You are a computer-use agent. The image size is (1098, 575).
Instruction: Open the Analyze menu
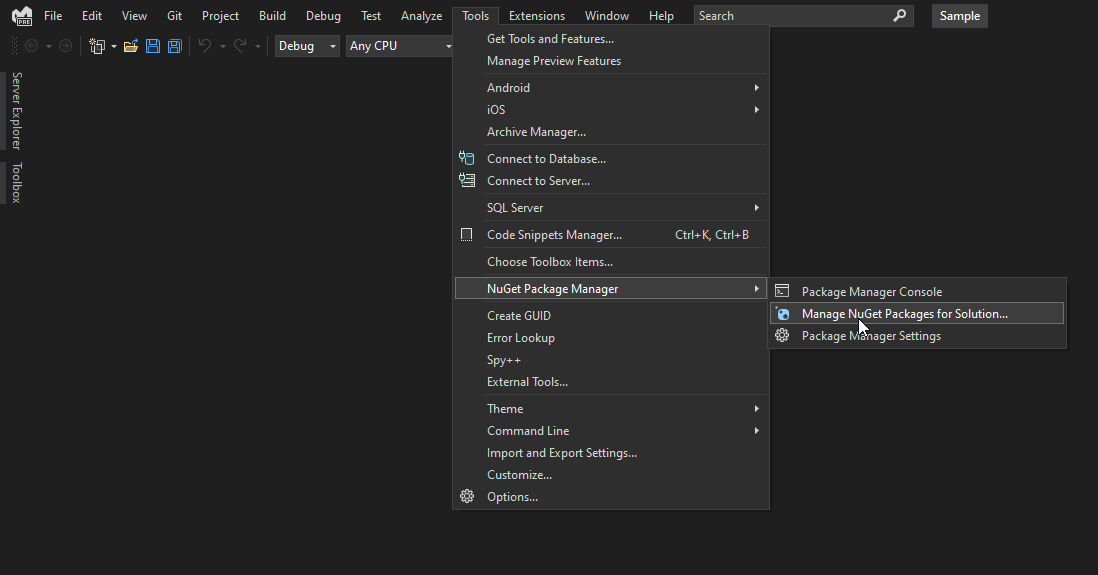point(422,15)
